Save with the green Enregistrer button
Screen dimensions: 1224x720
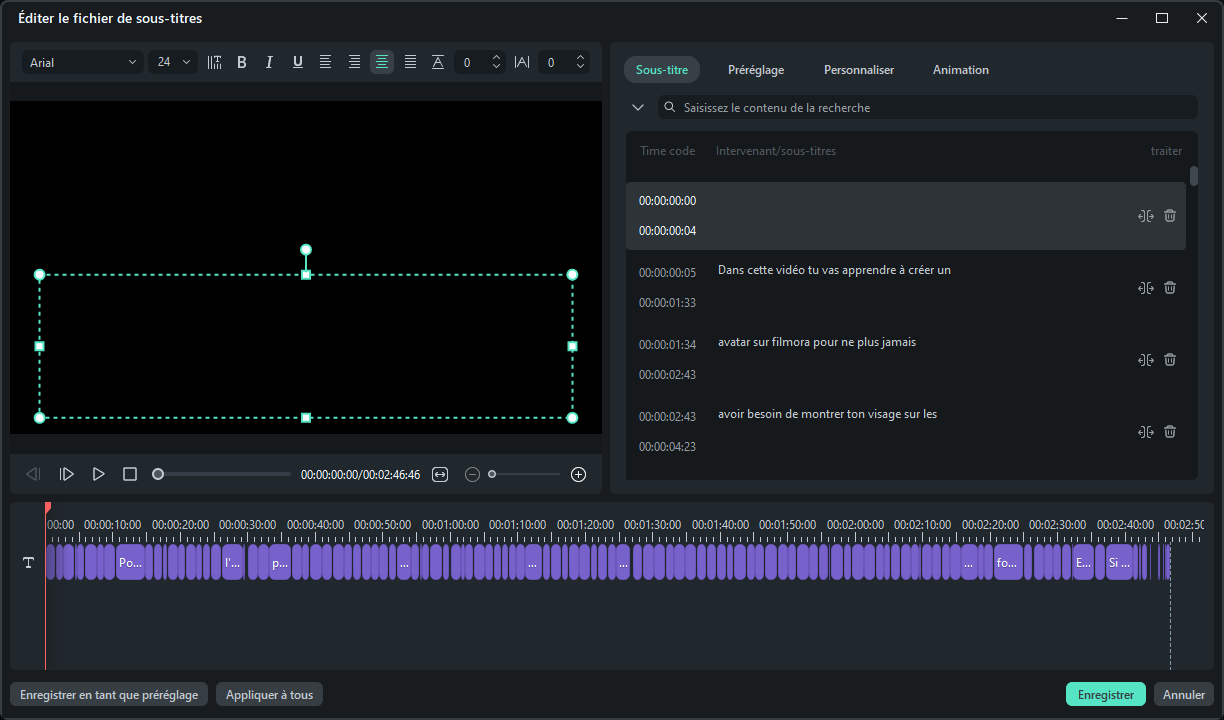[1106, 695]
